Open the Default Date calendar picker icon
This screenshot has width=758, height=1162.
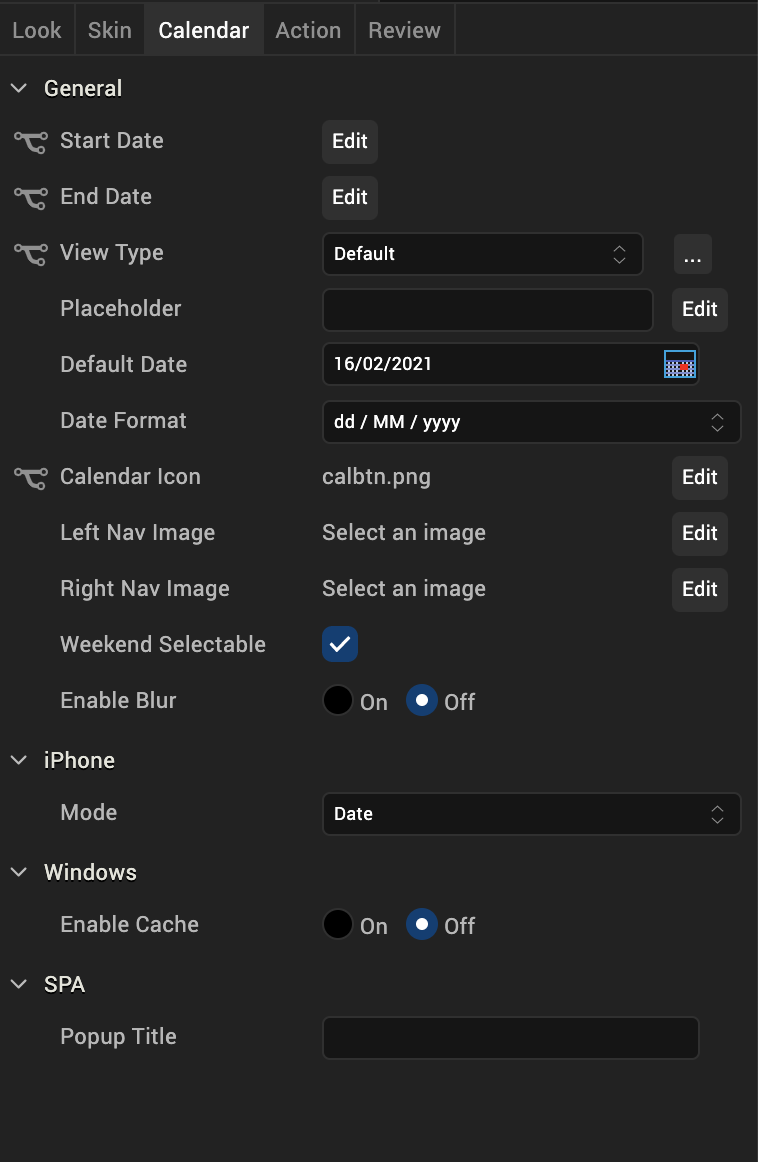coord(680,364)
